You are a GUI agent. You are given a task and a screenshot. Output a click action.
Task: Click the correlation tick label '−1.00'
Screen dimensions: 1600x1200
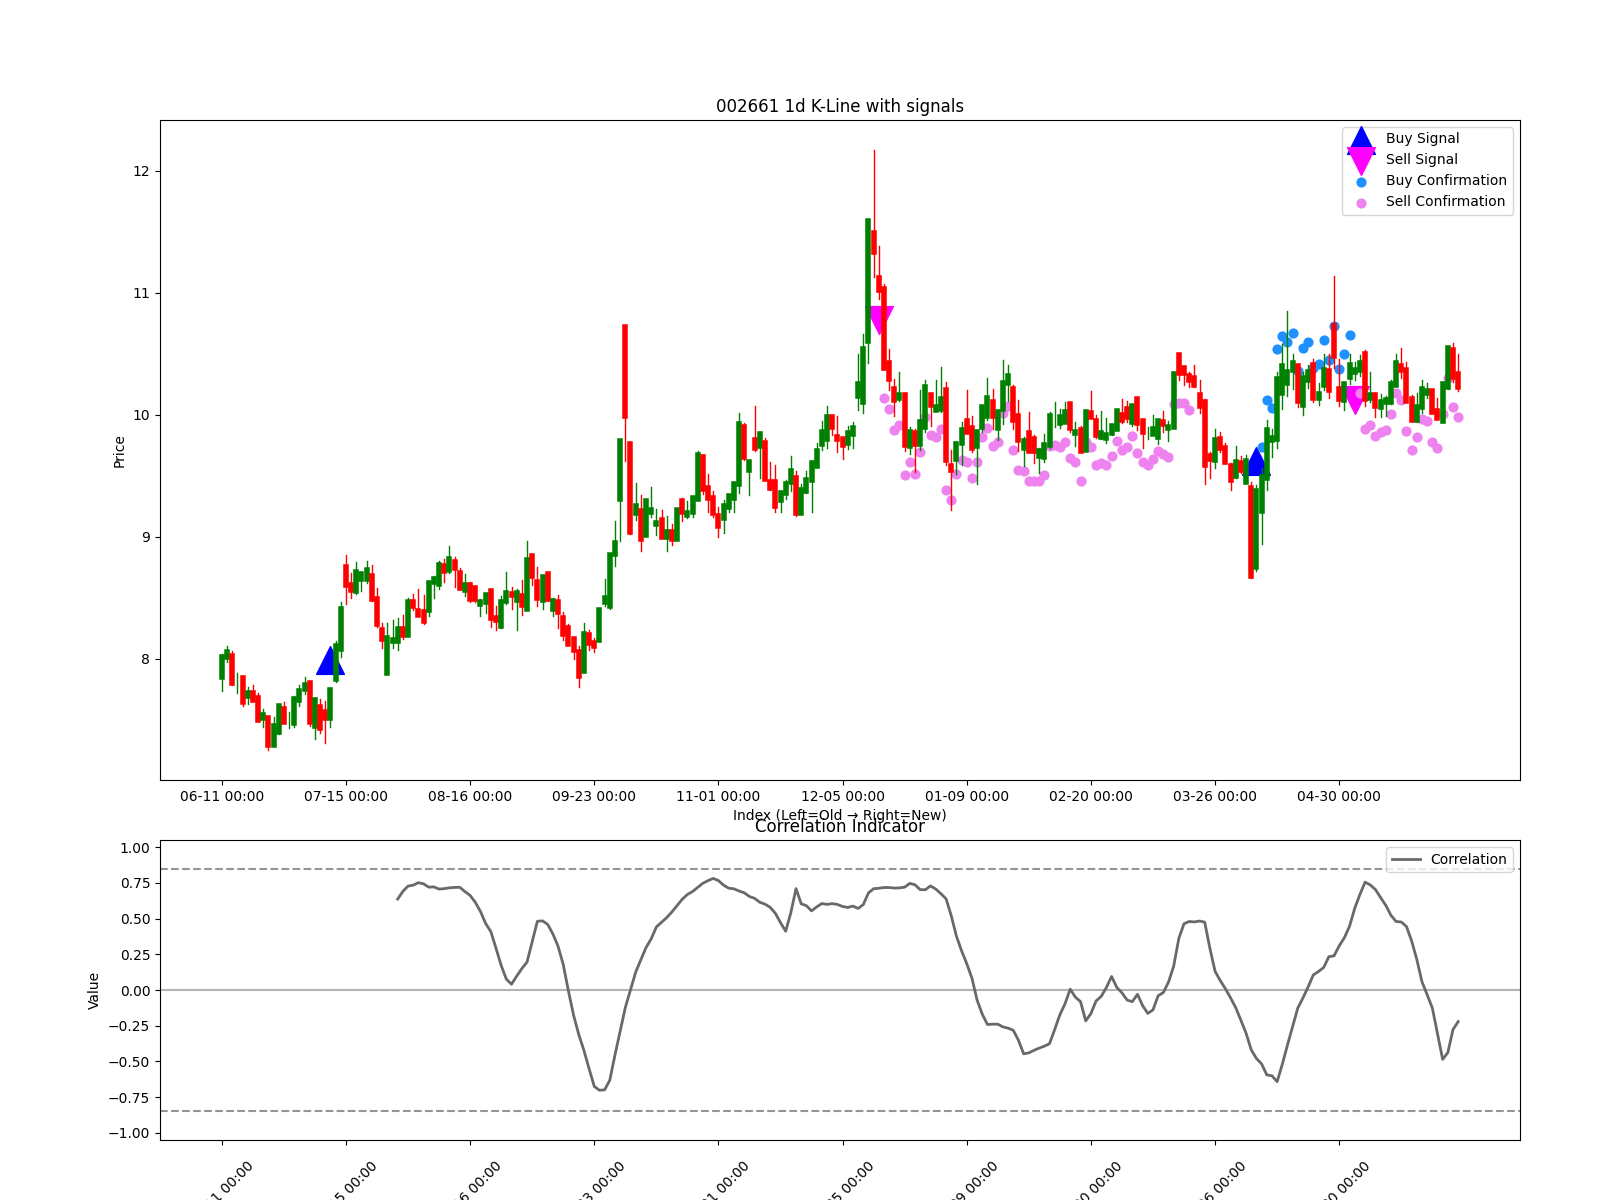[129, 1134]
